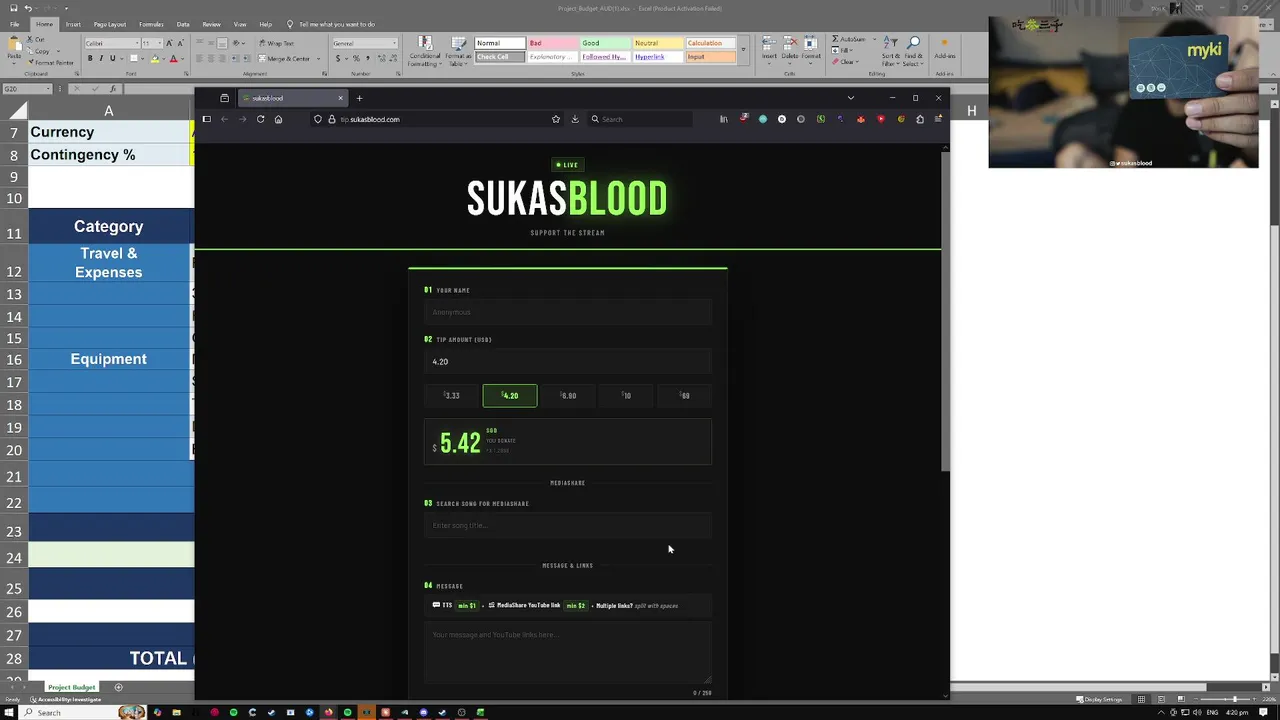Switch to Excel Page Layout tab

click(x=110, y=24)
